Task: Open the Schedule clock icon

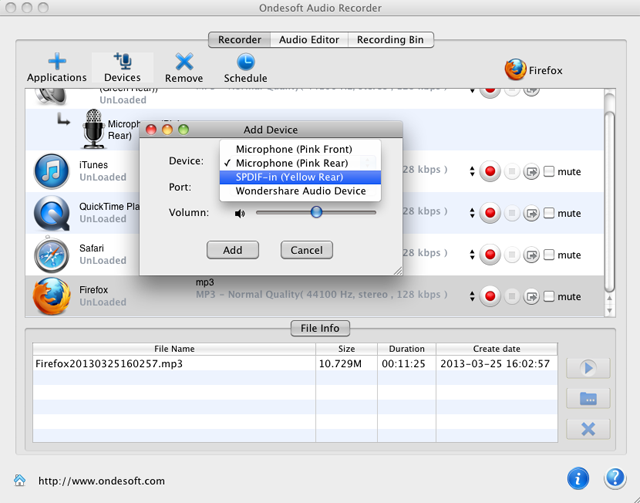Action: (x=245, y=62)
